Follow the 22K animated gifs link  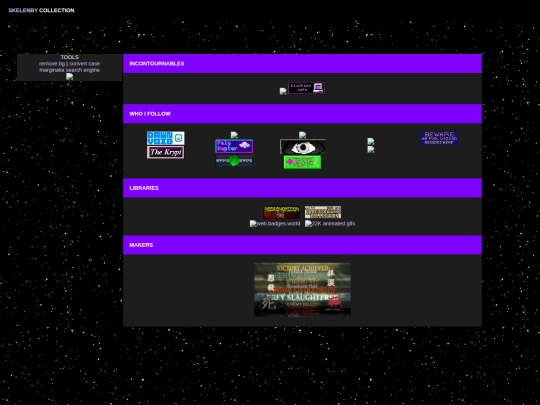click(x=330, y=224)
